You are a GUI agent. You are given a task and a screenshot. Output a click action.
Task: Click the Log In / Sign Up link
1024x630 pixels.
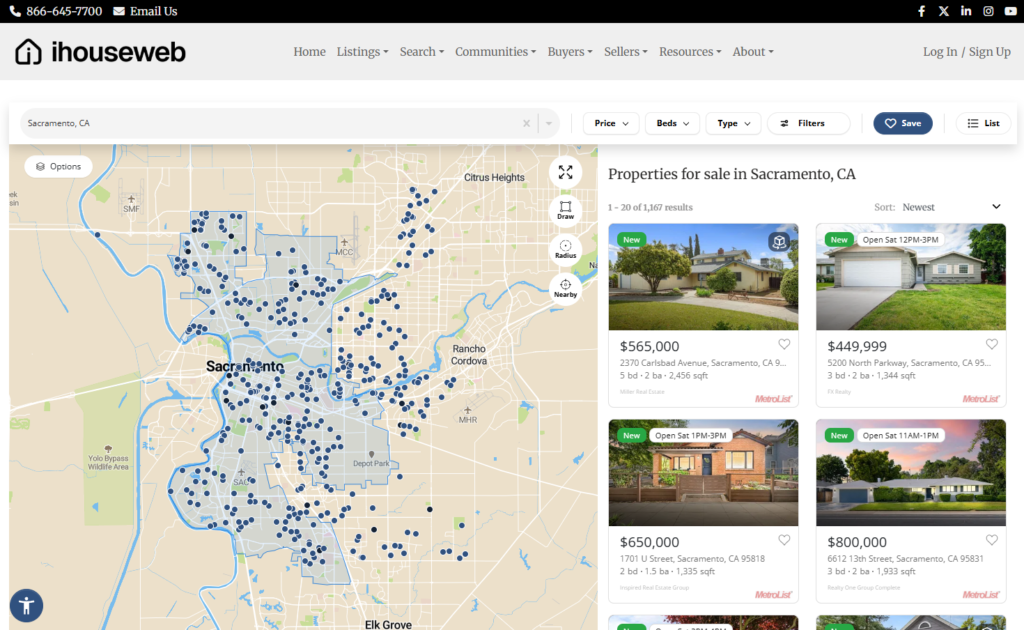pos(966,52)
